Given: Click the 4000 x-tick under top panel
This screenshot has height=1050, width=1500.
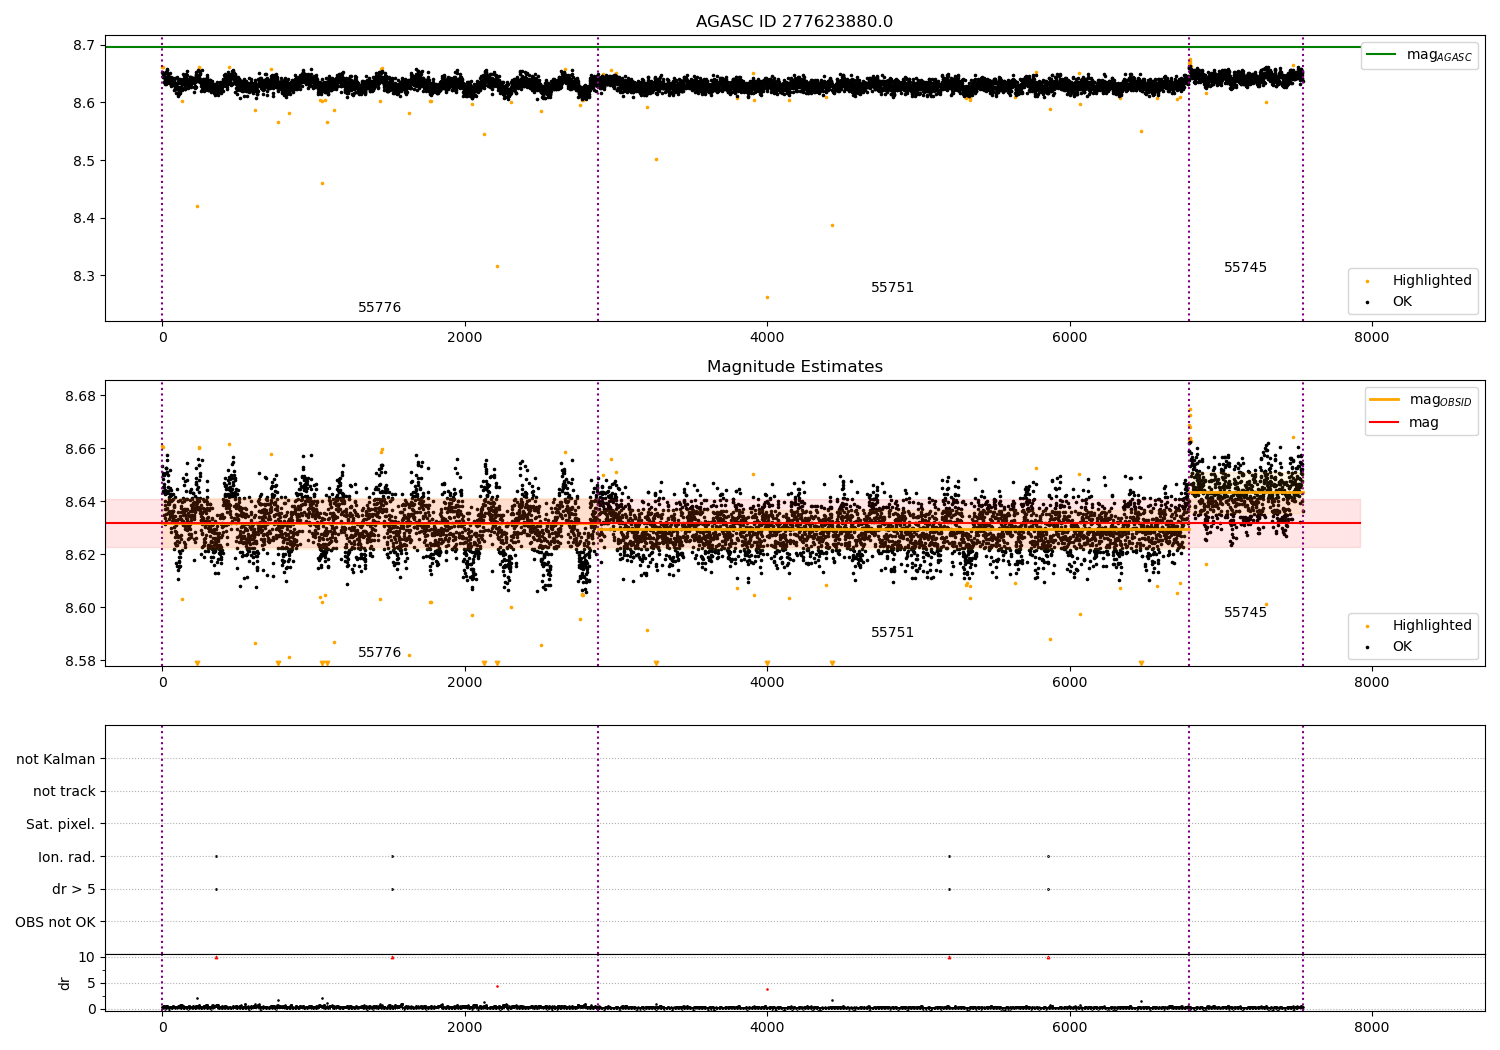Looking at the screenshot, I should click(767, 337).
